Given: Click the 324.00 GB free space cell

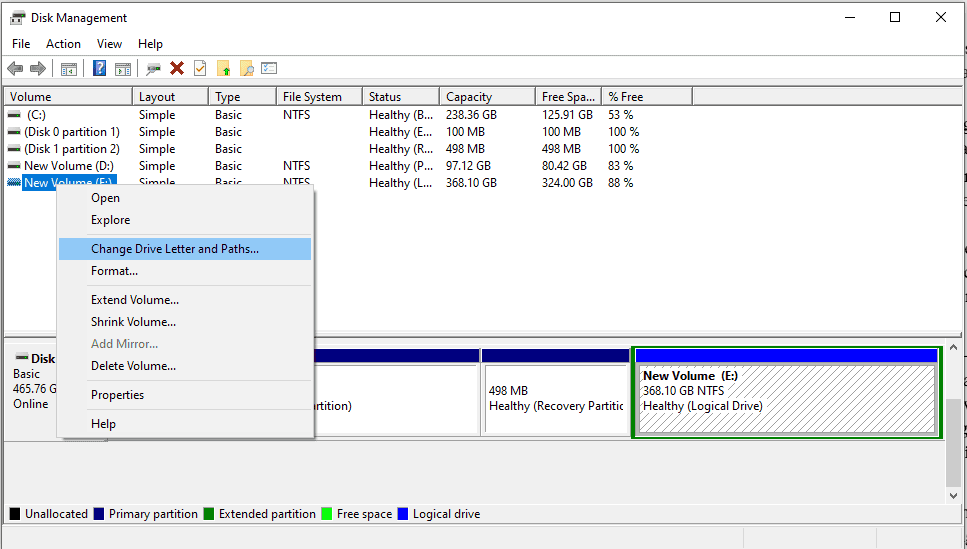Looking at the screenshot, I should [x=567, y=183].
